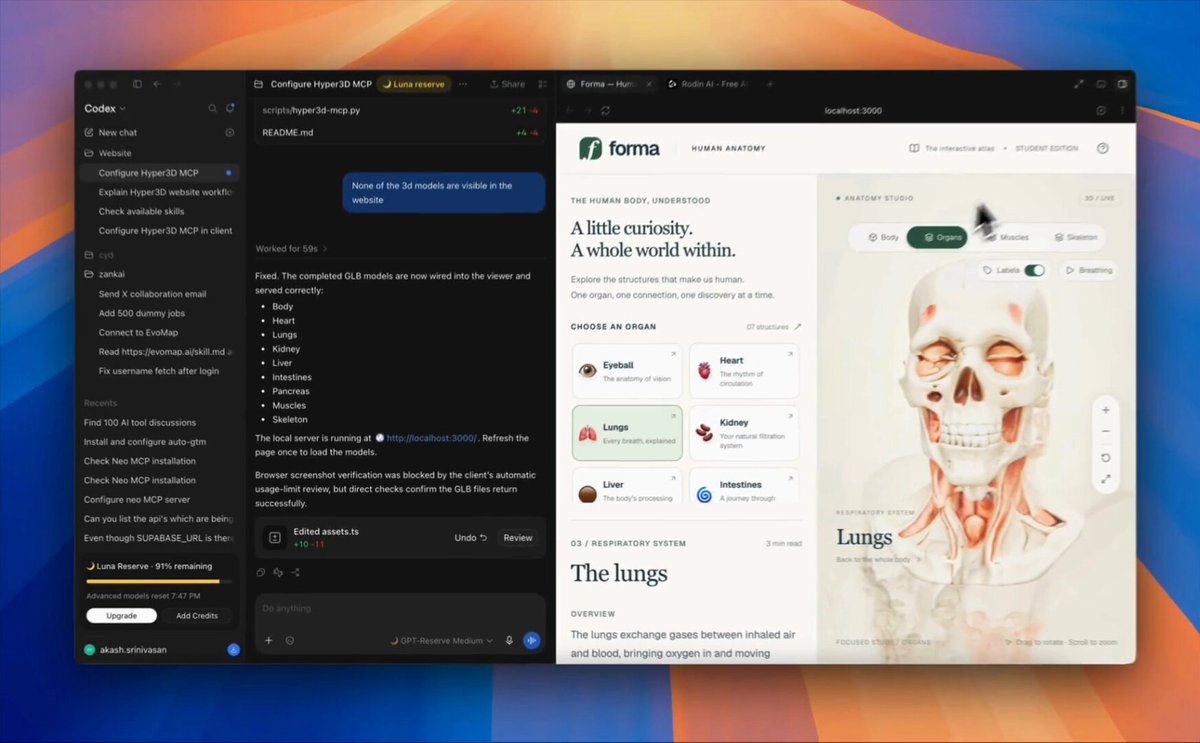
Task: Click the localhost:3000 address bar
Action: pyautogui.click(x=852, y=110)
